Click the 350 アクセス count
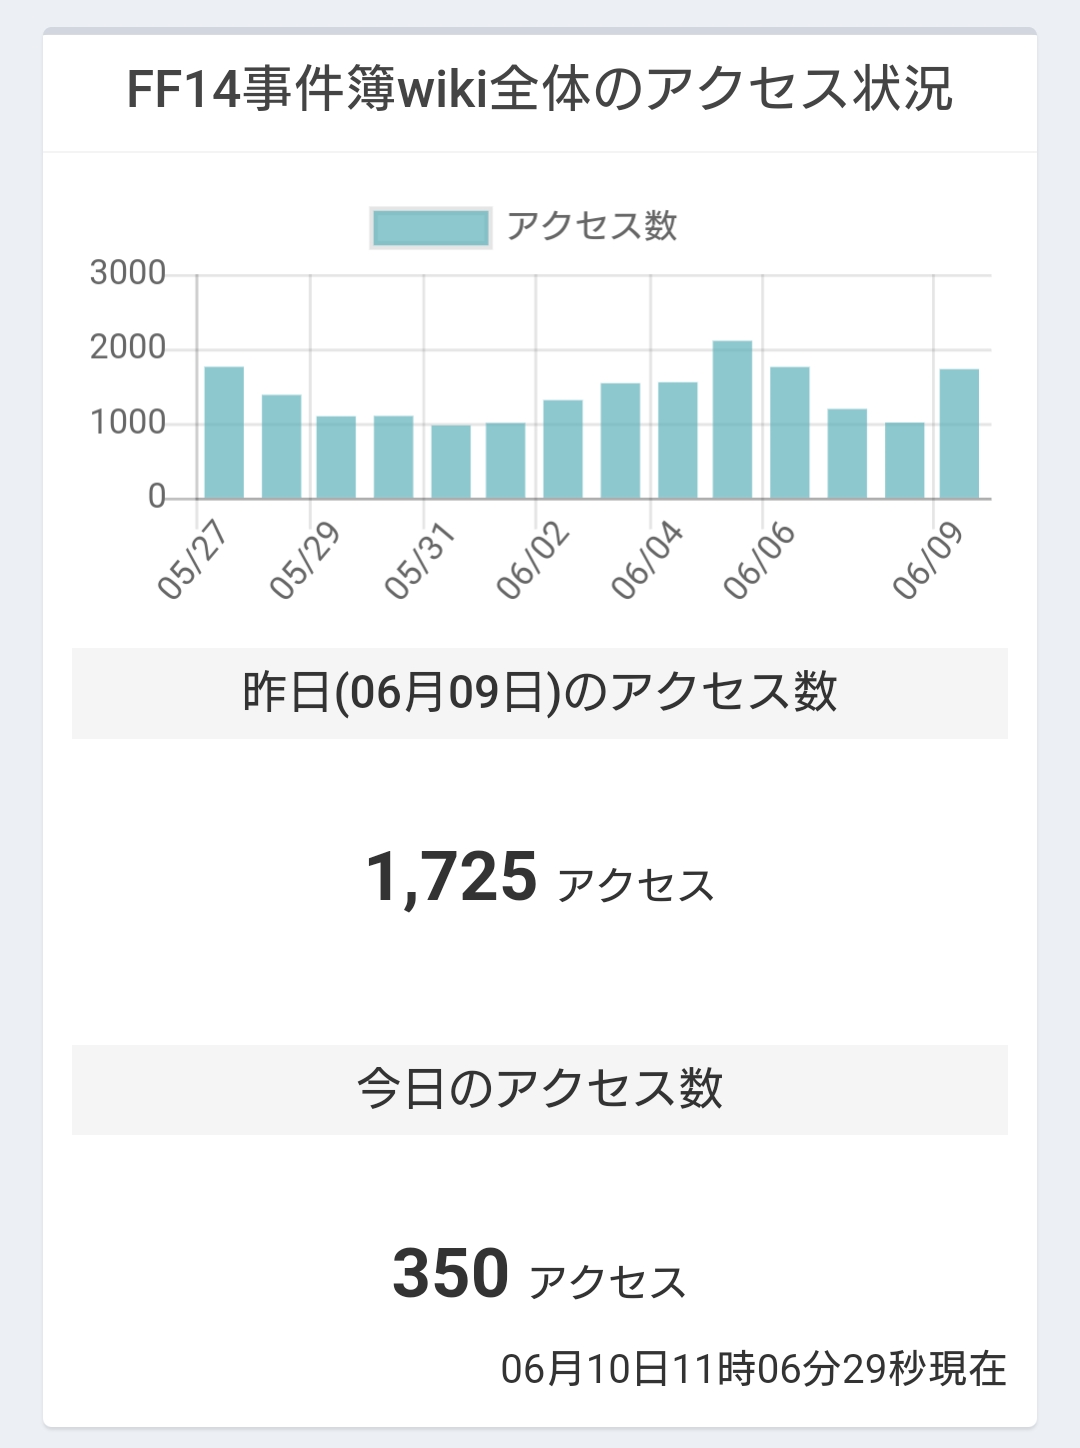Screen dimensions: 1080x1448 coord(539,1275)
